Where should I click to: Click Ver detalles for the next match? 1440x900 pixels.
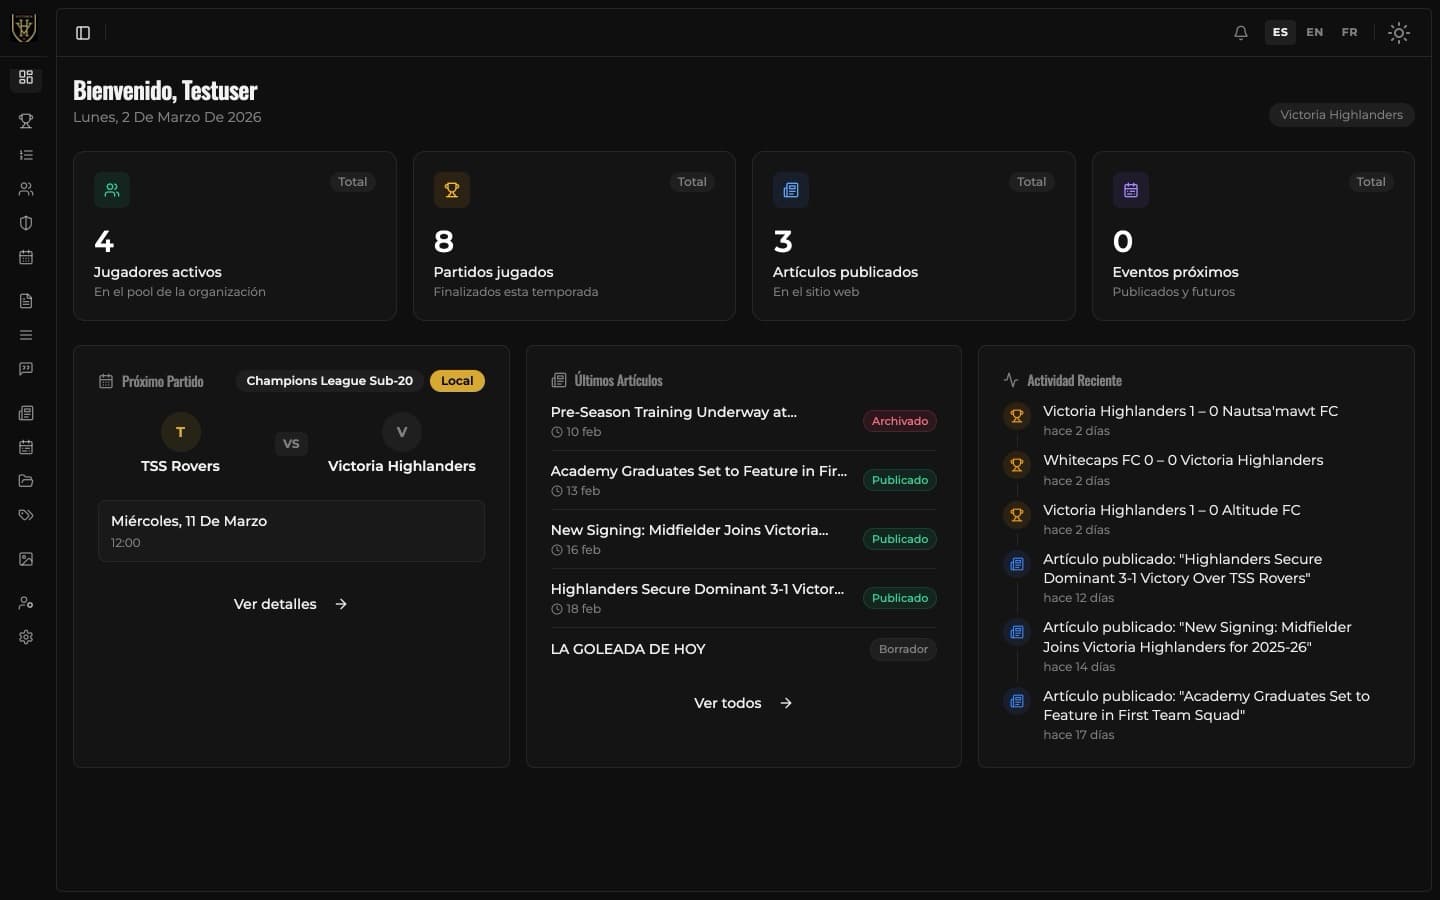click(290, 604)
